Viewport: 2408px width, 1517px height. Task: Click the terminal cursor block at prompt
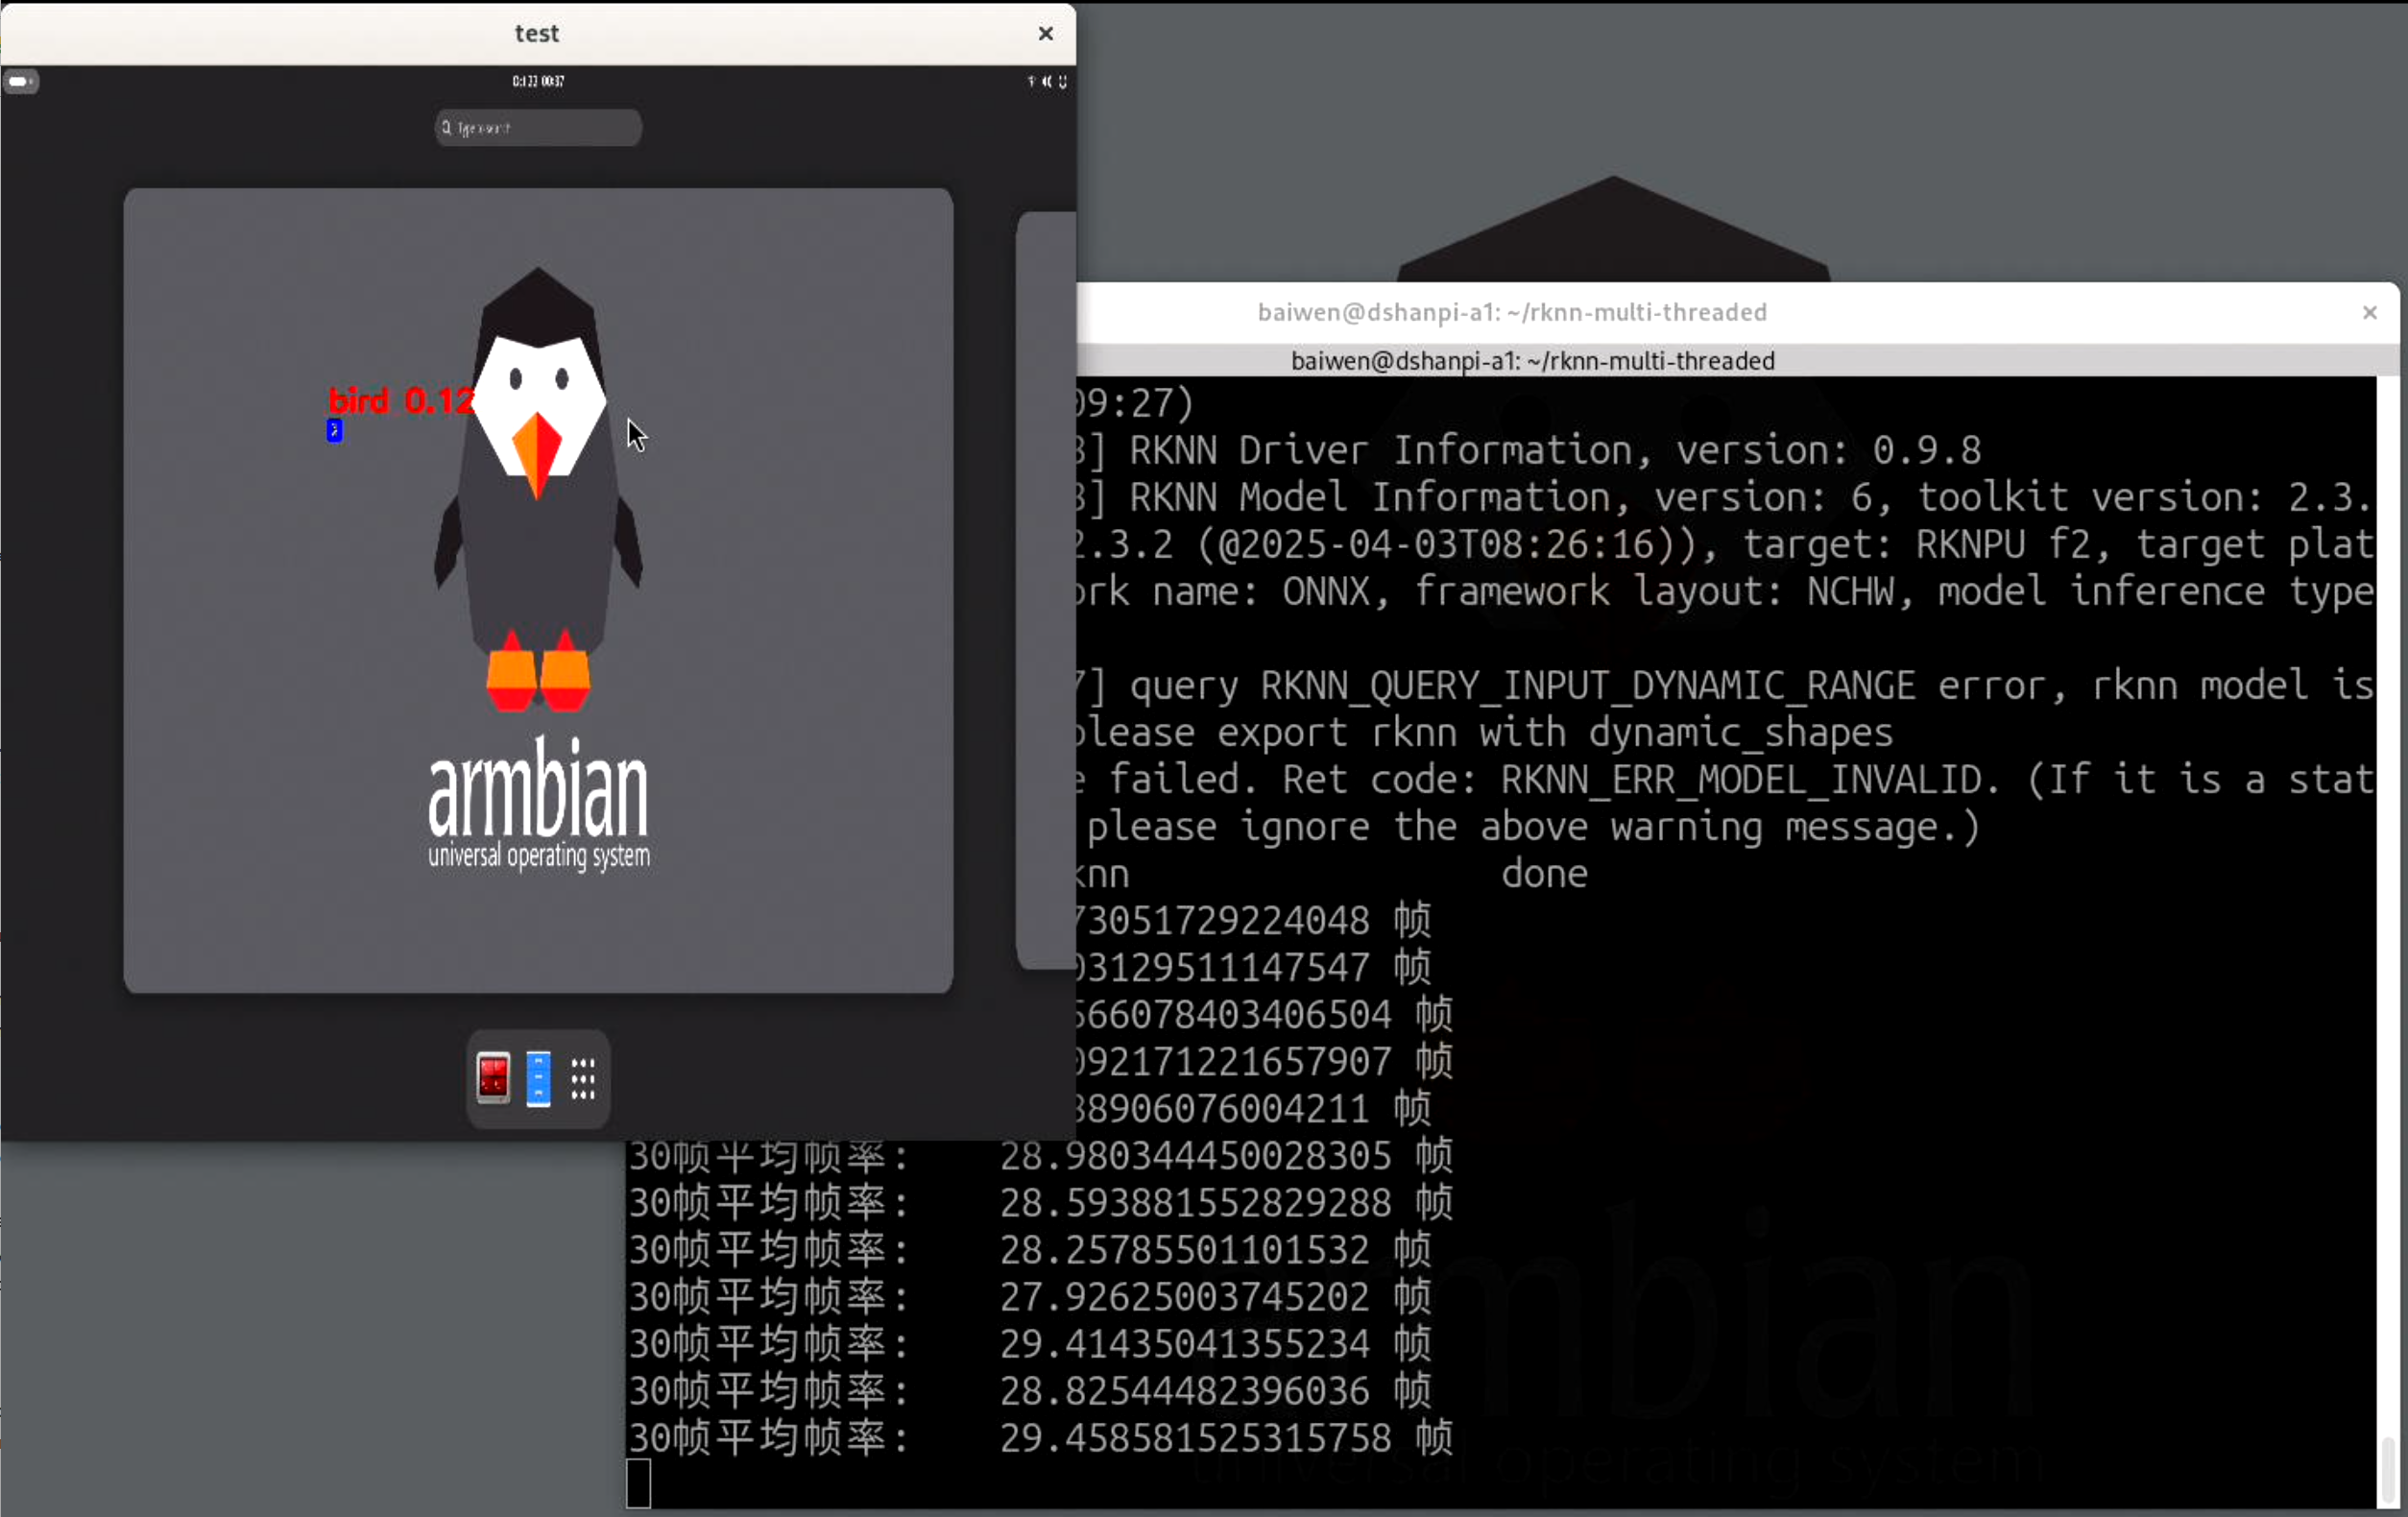[x=638, y=1483]
